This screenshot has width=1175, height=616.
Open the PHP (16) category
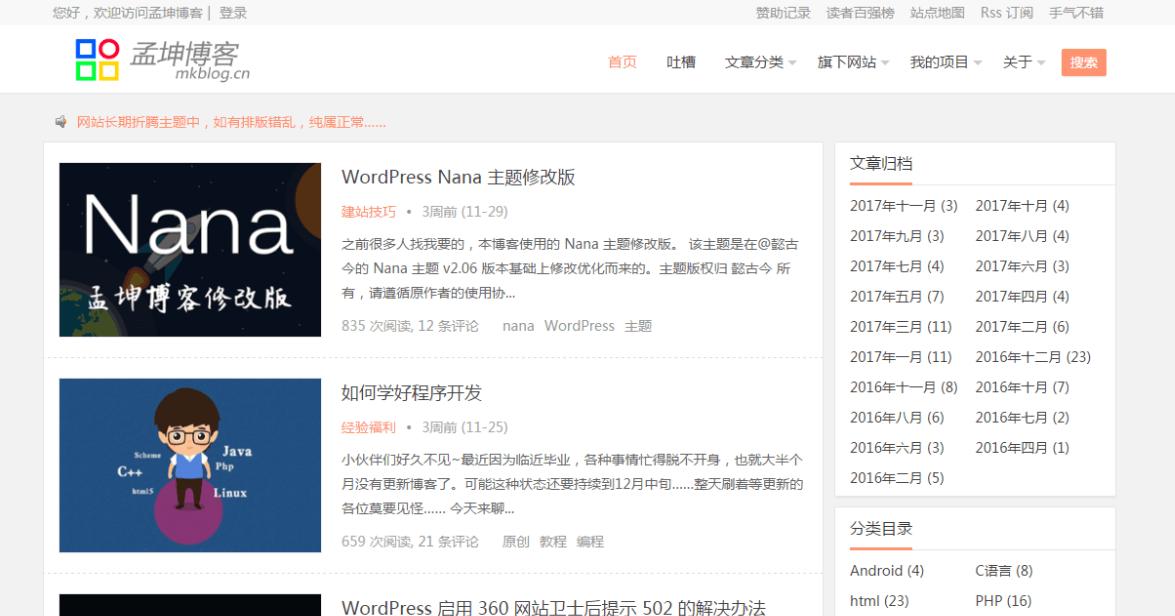[x=1003, y=601]
